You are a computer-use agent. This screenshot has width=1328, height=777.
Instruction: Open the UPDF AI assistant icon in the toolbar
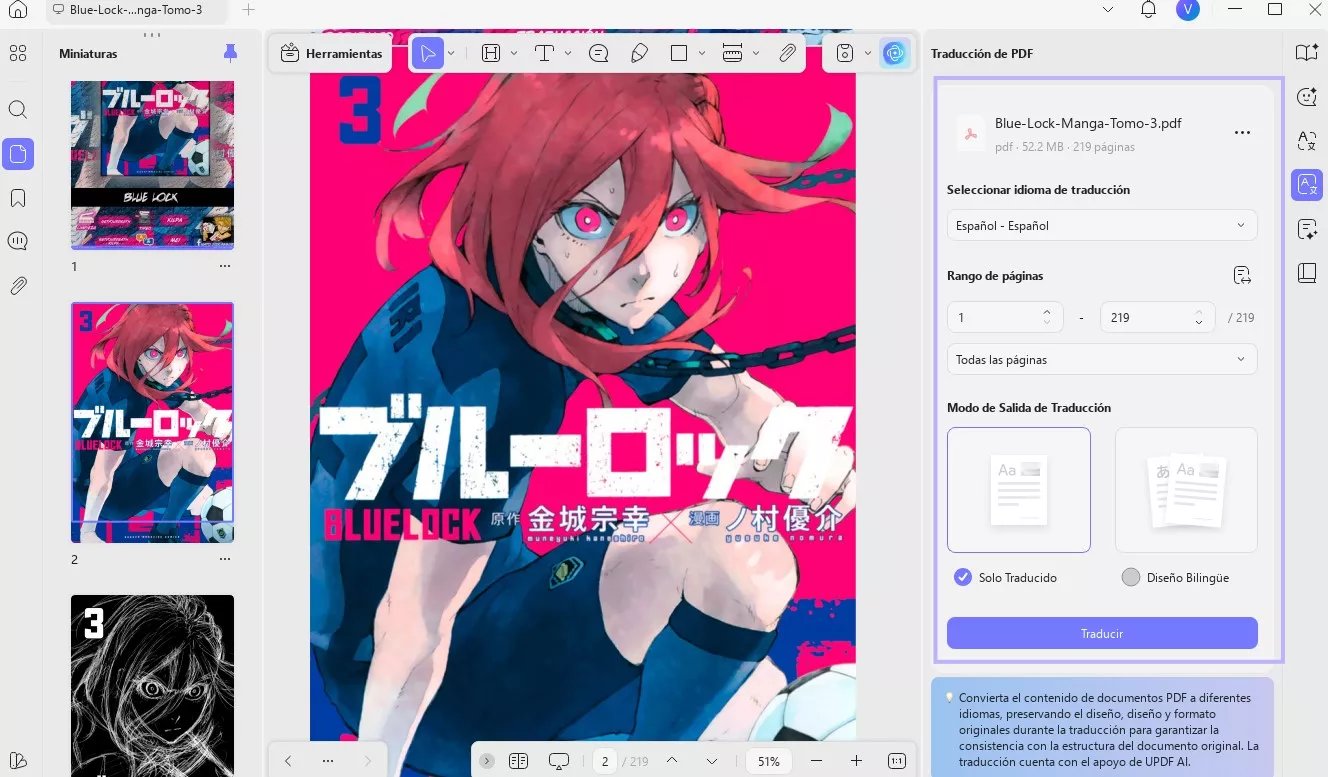[x=894, y=53]
